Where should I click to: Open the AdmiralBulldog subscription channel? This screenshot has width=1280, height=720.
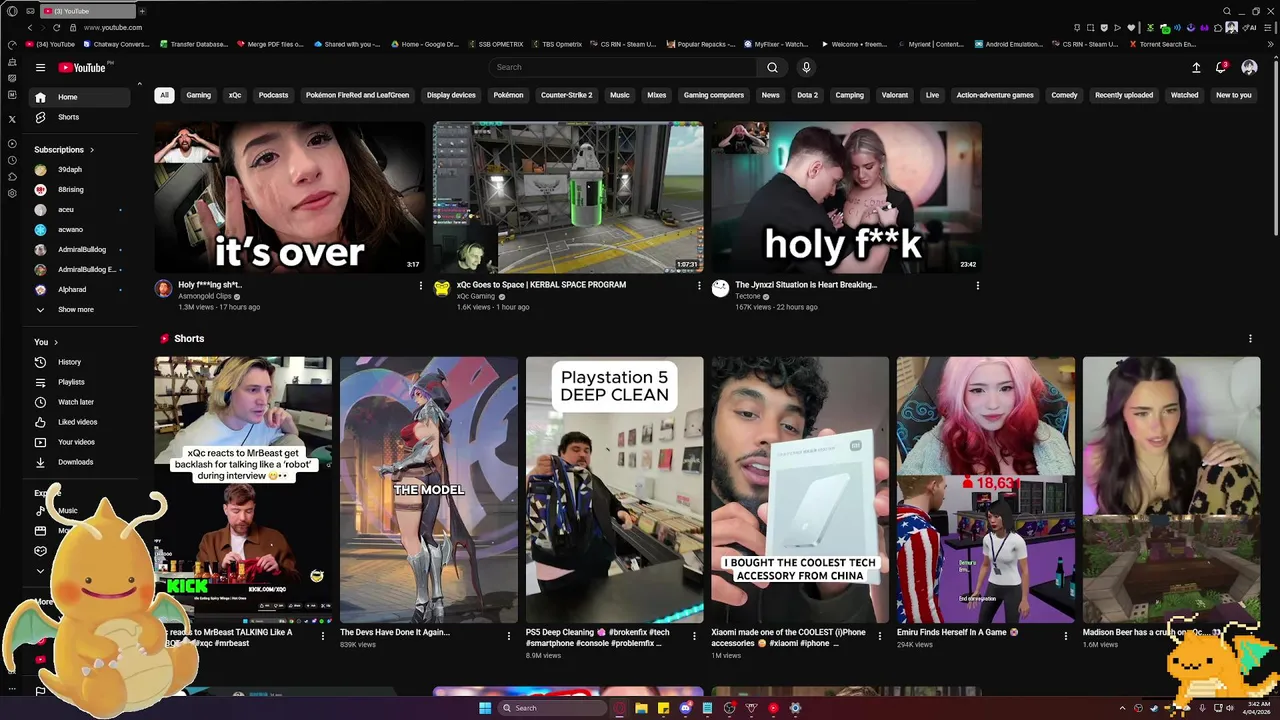(x=80, y=249)
